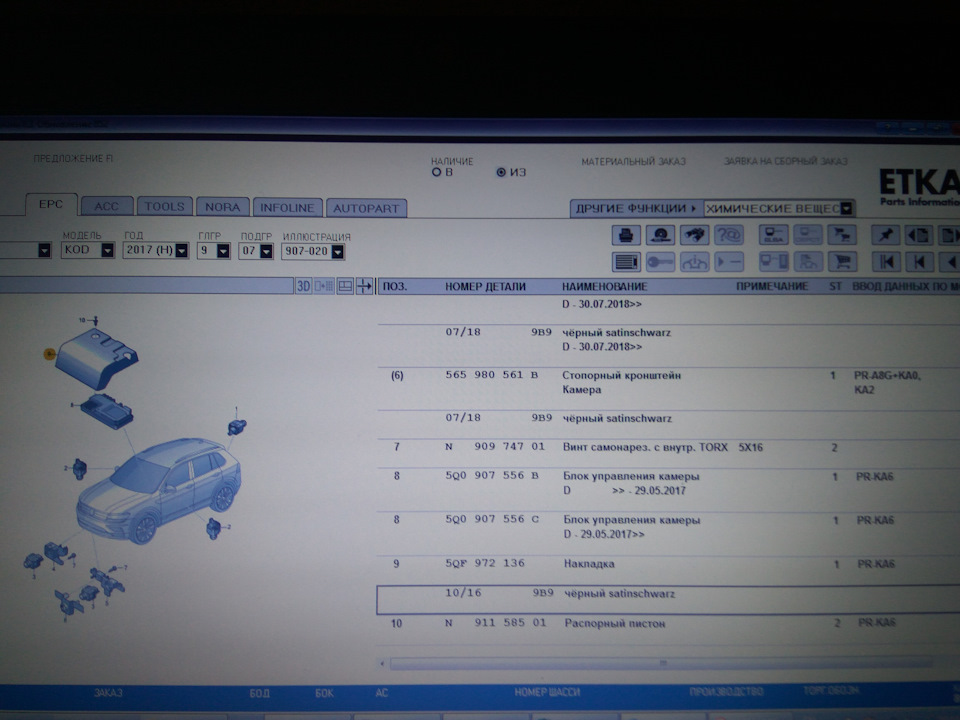
Task: Click the НОМЕР ДЕТАЛИ column header
Action: pyautogui.click(x=486, y=287)
